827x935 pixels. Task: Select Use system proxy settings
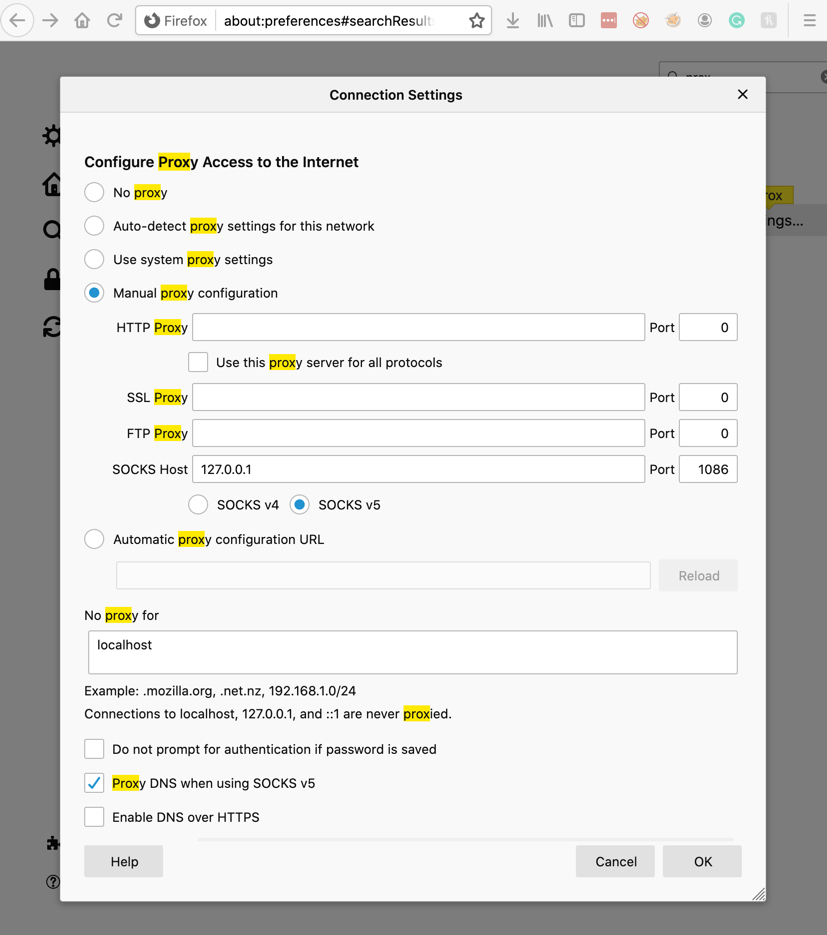pos(94,259)
